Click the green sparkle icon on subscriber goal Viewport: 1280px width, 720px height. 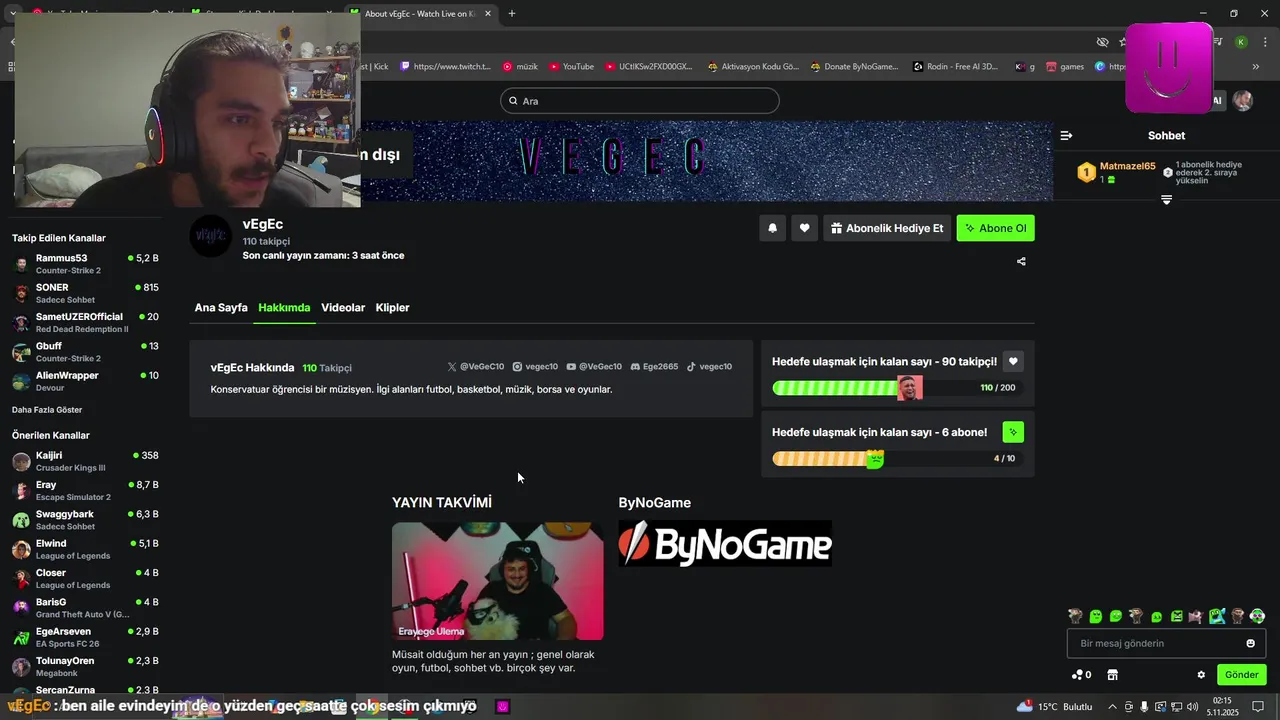(1013, 432)
